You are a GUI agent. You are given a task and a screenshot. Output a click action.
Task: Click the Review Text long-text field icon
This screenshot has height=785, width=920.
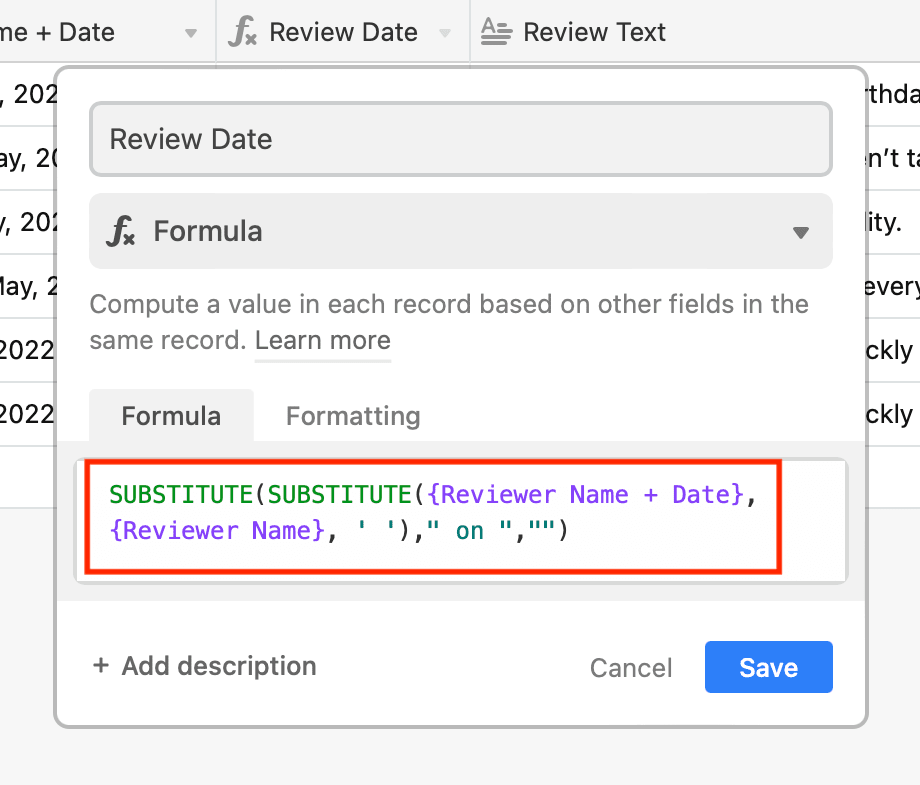click(x=496, y=32)
